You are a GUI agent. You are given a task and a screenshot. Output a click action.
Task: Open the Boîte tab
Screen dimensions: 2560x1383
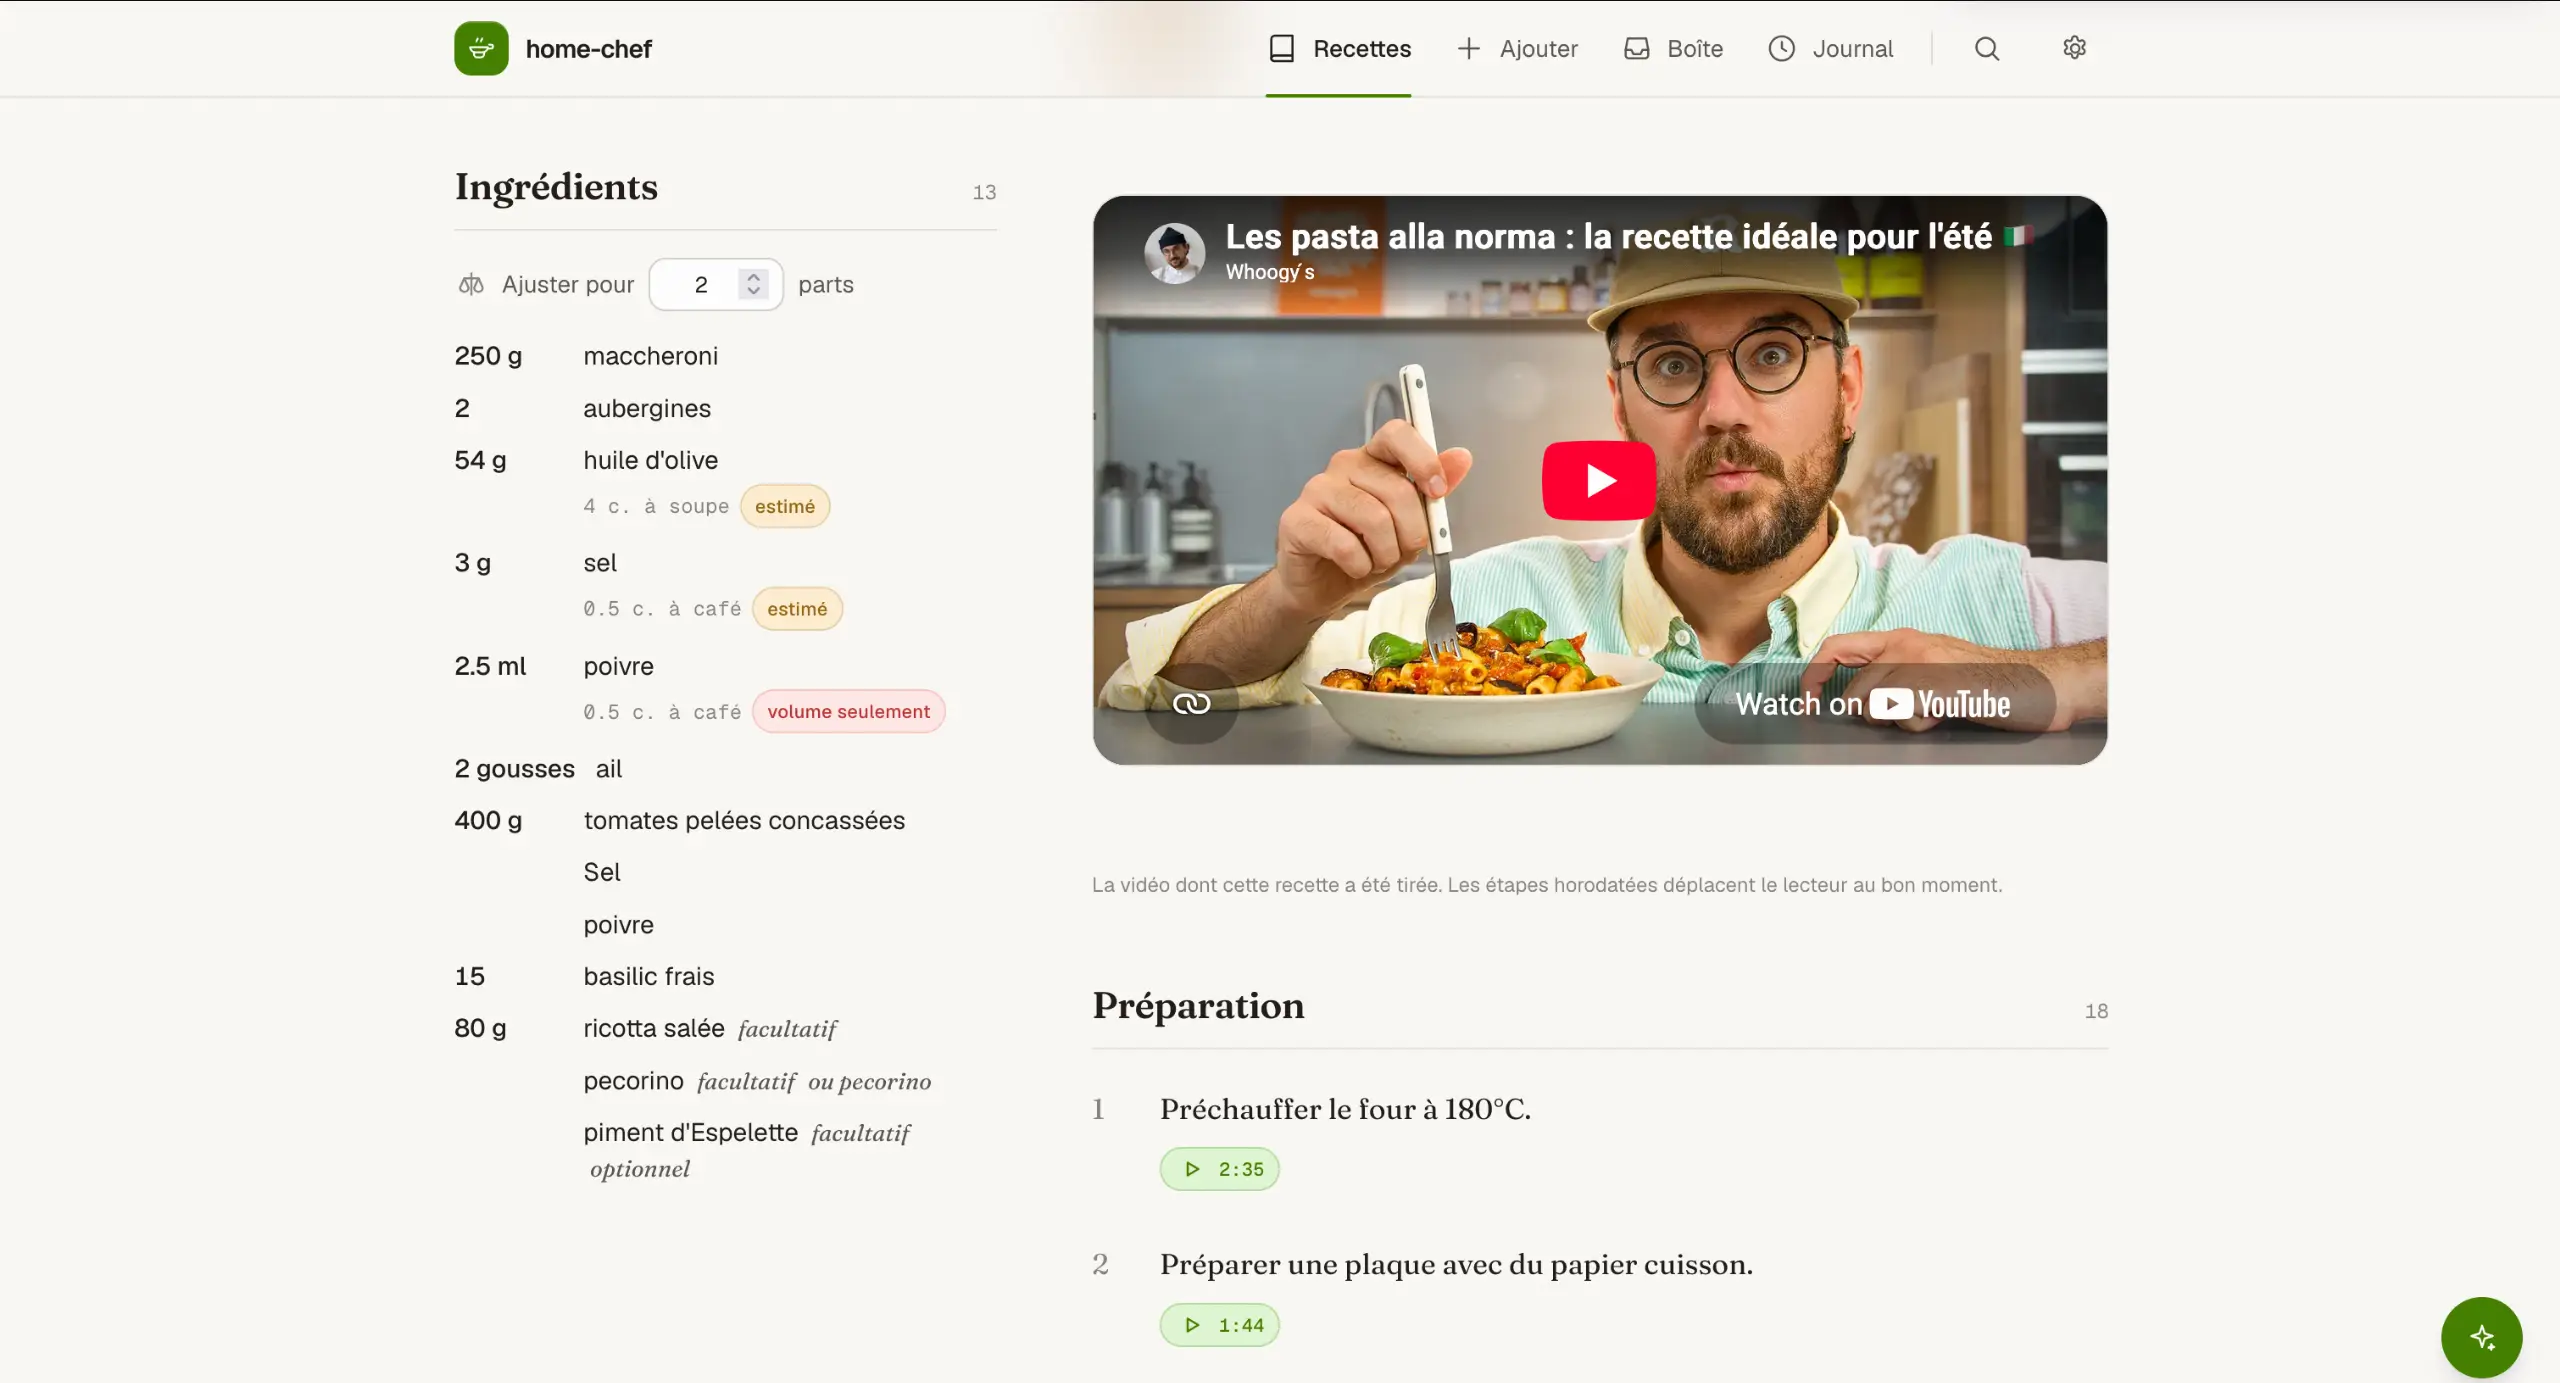coord(1673,48)
